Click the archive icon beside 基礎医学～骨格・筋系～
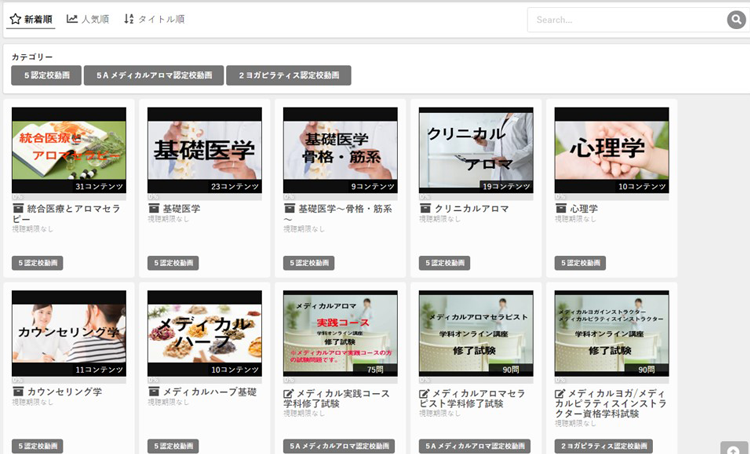Screen dimensions: 750x454 pos(290,209)
